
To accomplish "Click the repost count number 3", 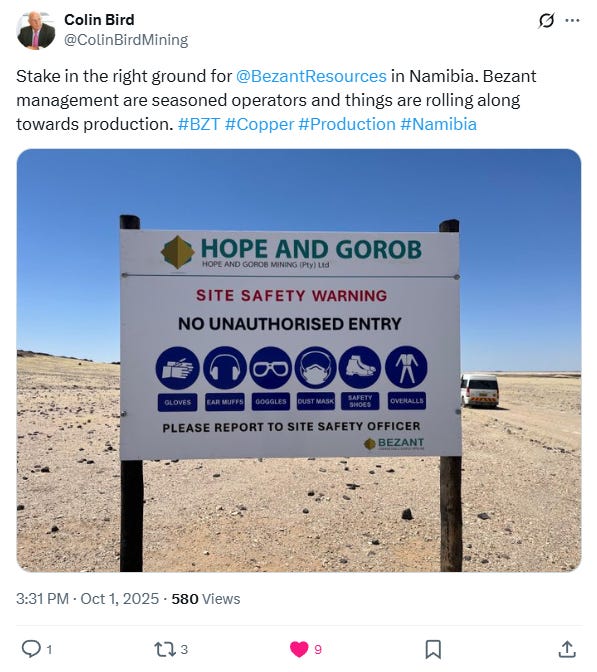I will (x=184, y=650).
